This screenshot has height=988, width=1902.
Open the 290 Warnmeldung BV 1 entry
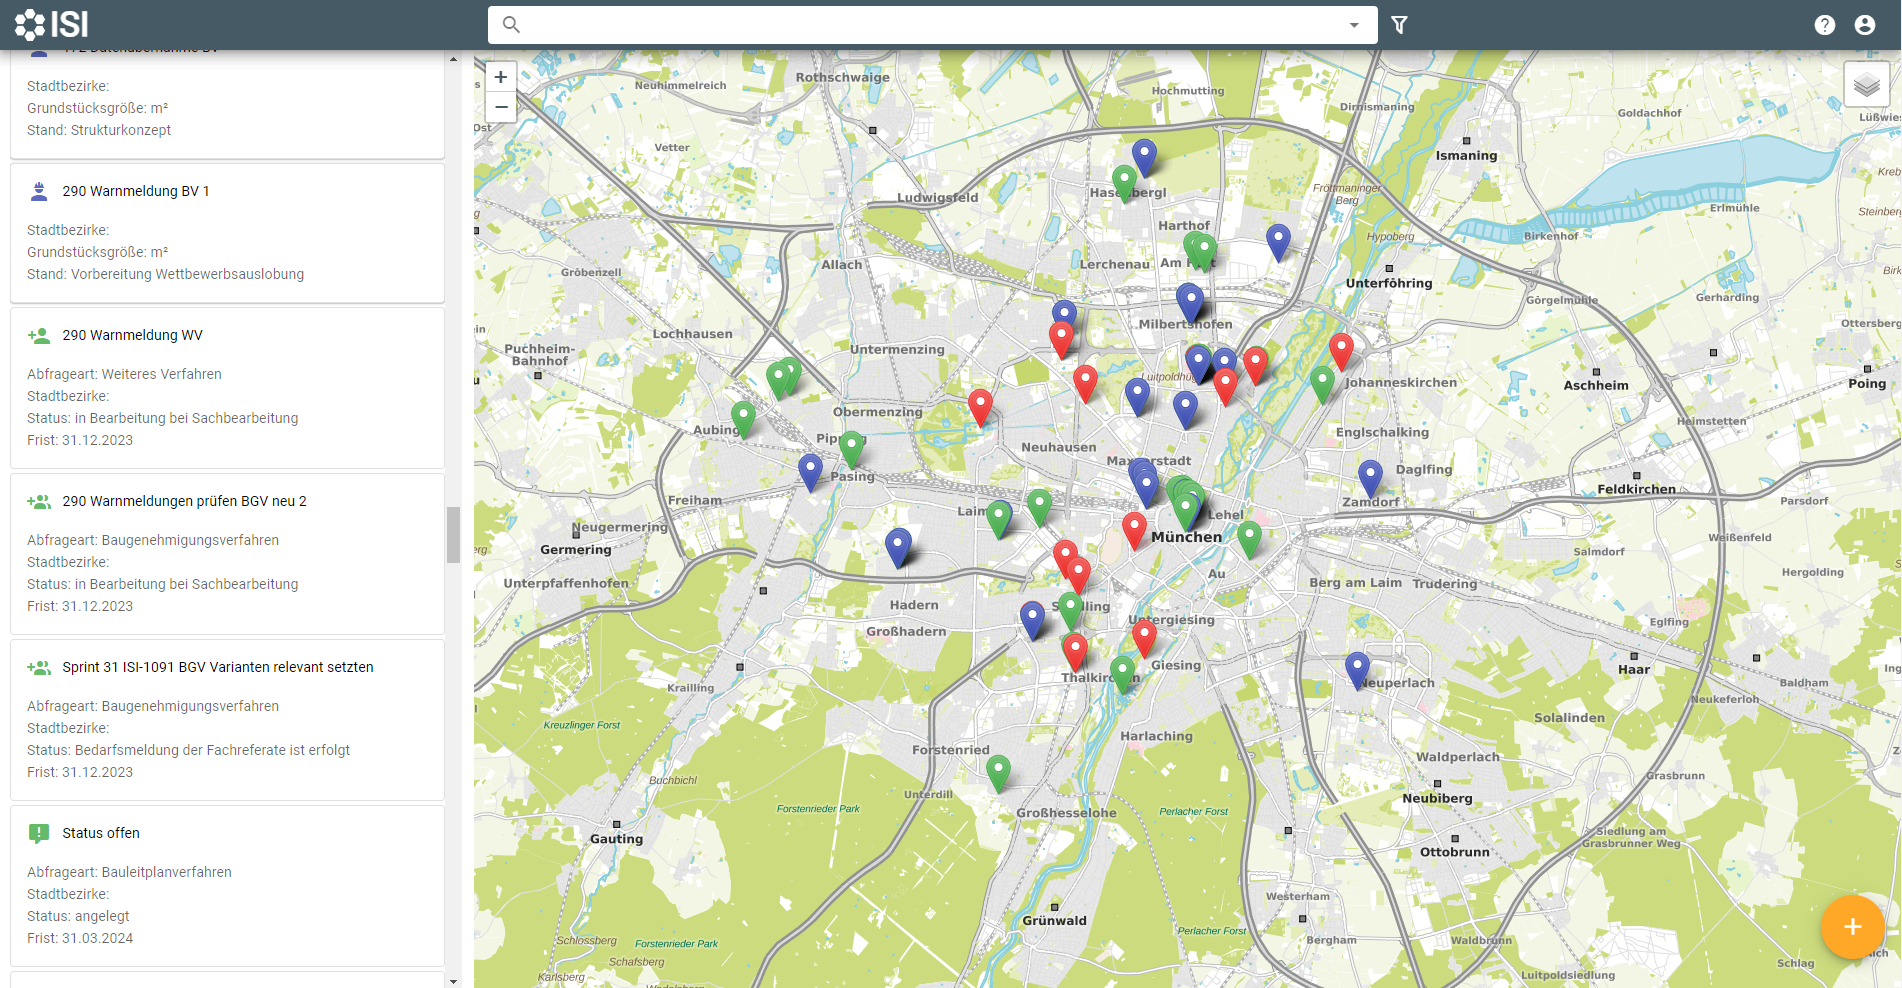point(136,191)
